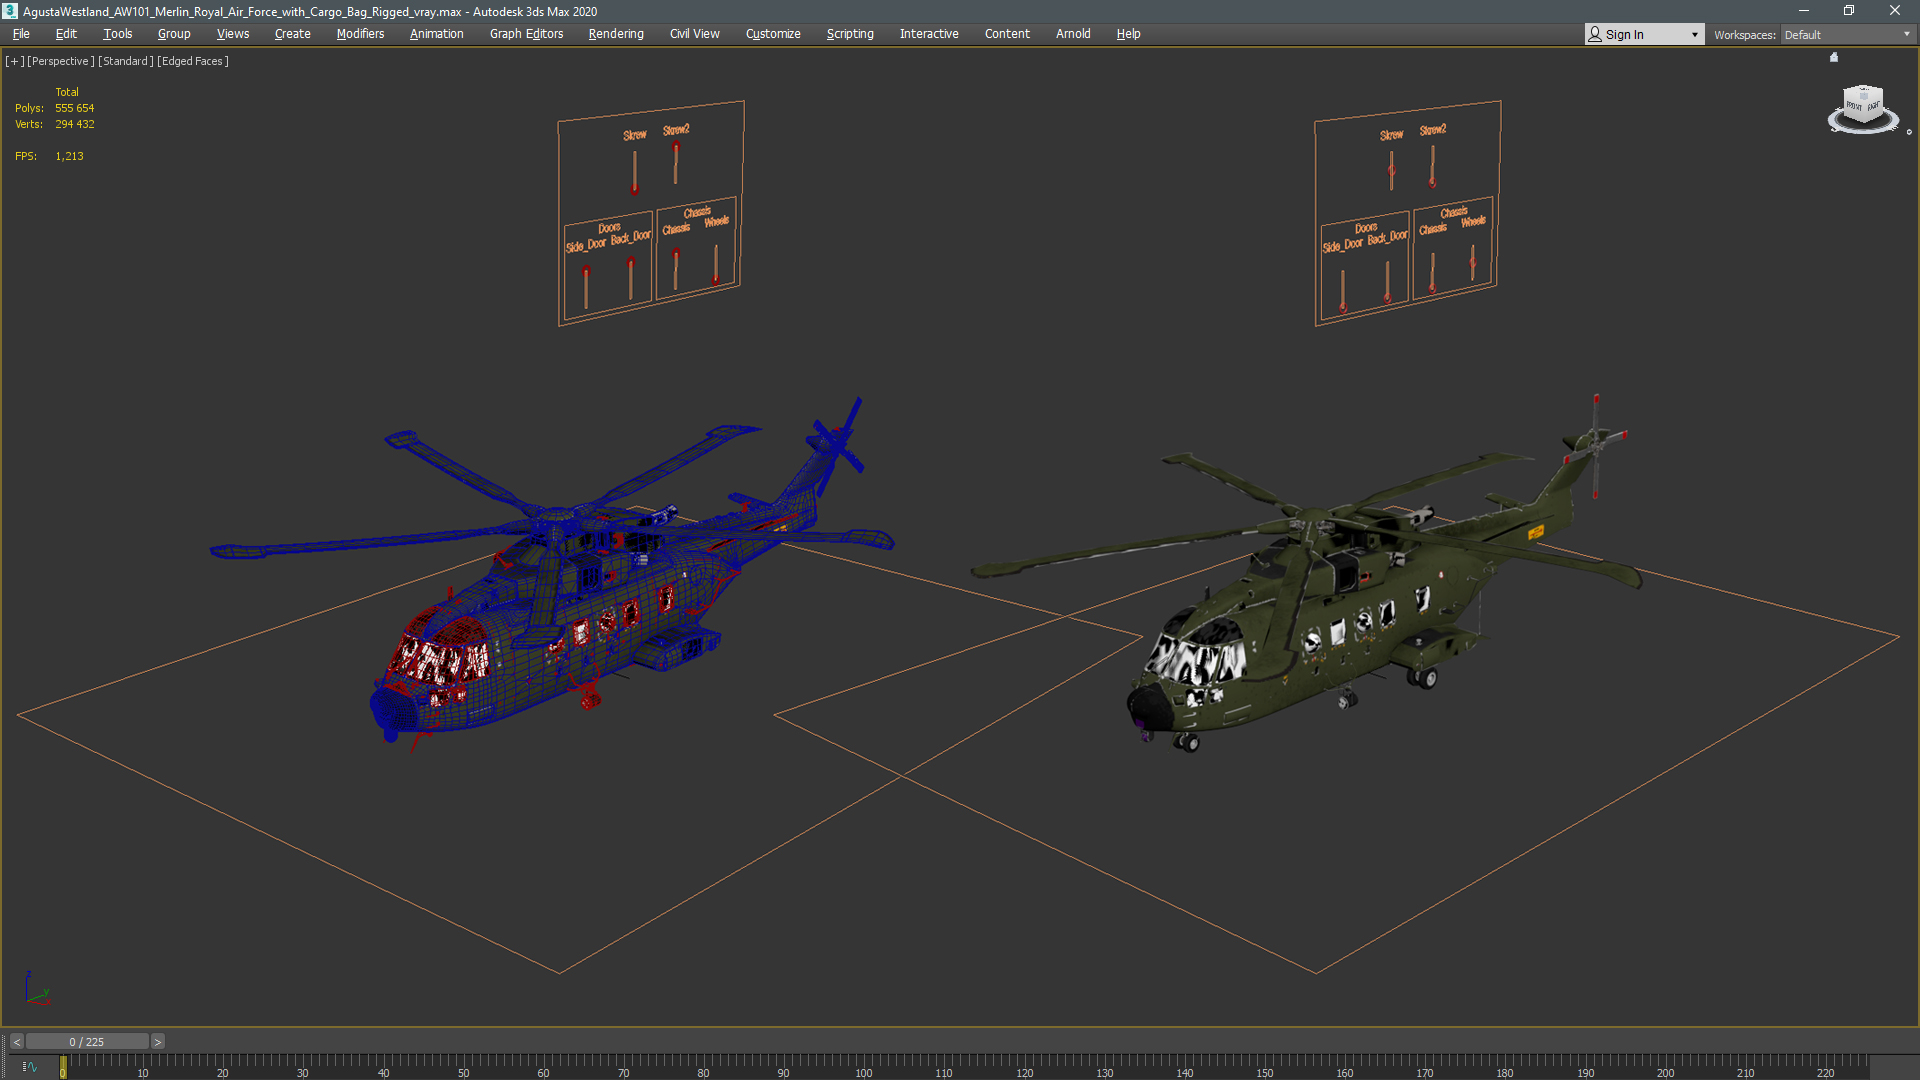Open the [Edged Faces] display mode menu
Viewport: 1920px width, 1080px height.
pos(193,61)
